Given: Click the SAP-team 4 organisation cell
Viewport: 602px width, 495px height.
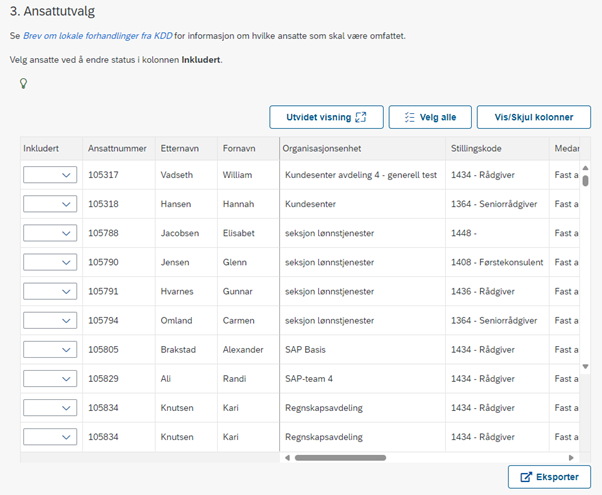Looking at the screenshot, I should [362, 379].
